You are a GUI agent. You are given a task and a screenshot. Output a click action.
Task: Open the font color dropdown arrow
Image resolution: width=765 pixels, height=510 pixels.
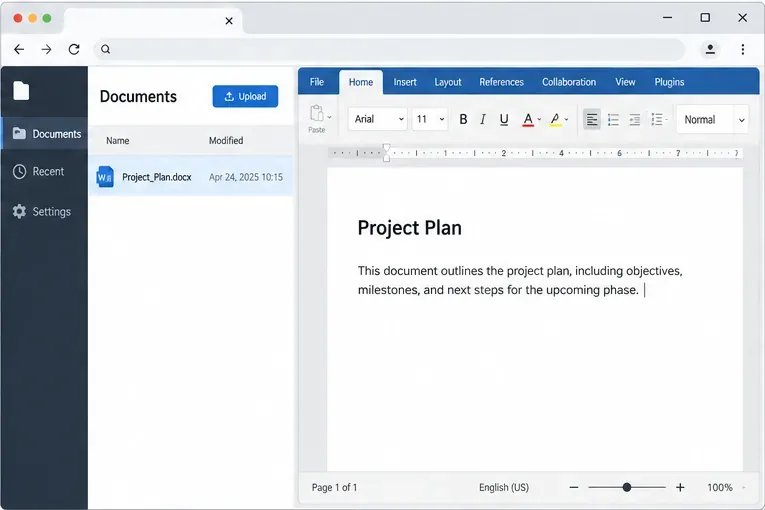click(x=539, y=119)
